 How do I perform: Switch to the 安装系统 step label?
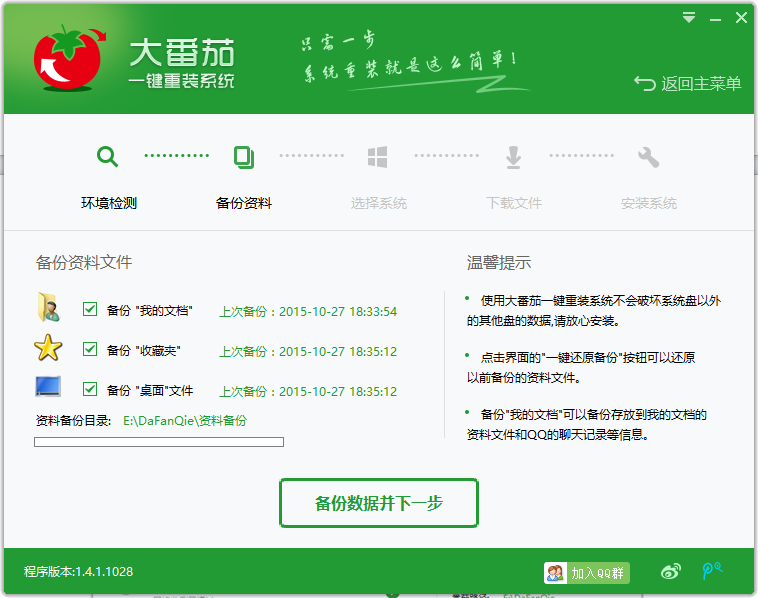coord(649,203)
